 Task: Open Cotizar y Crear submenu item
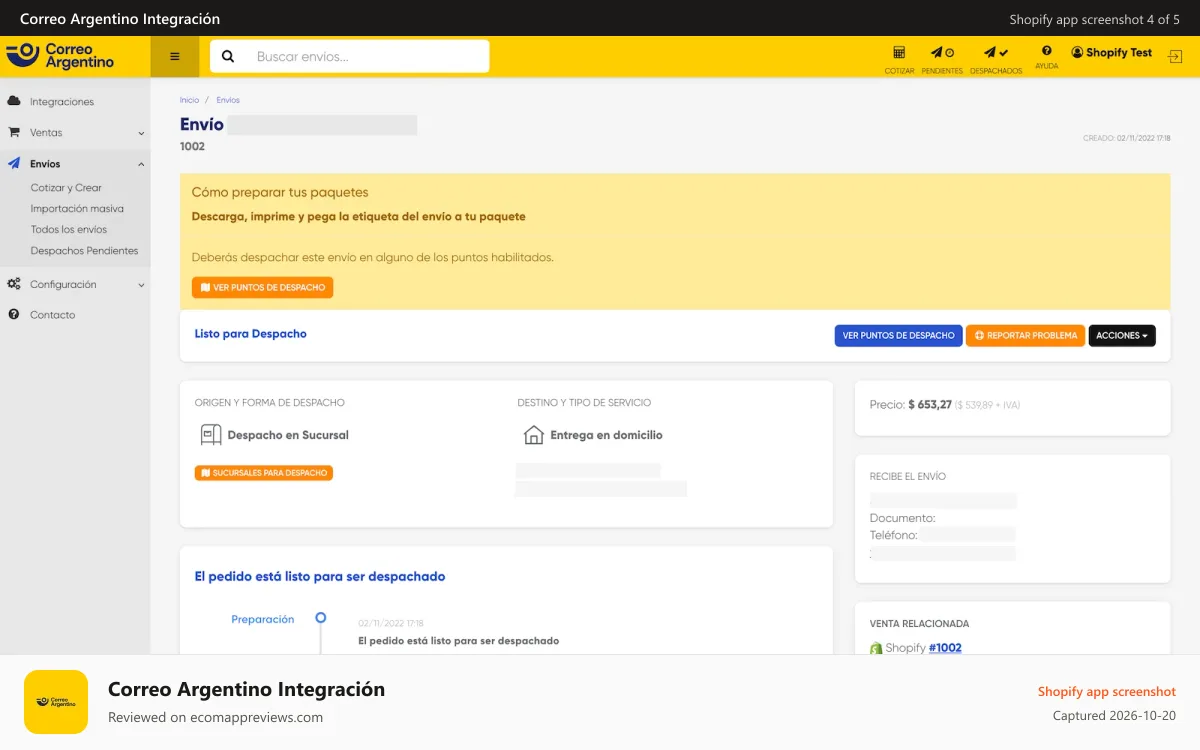pyautogui.click(x=66, y=188)
